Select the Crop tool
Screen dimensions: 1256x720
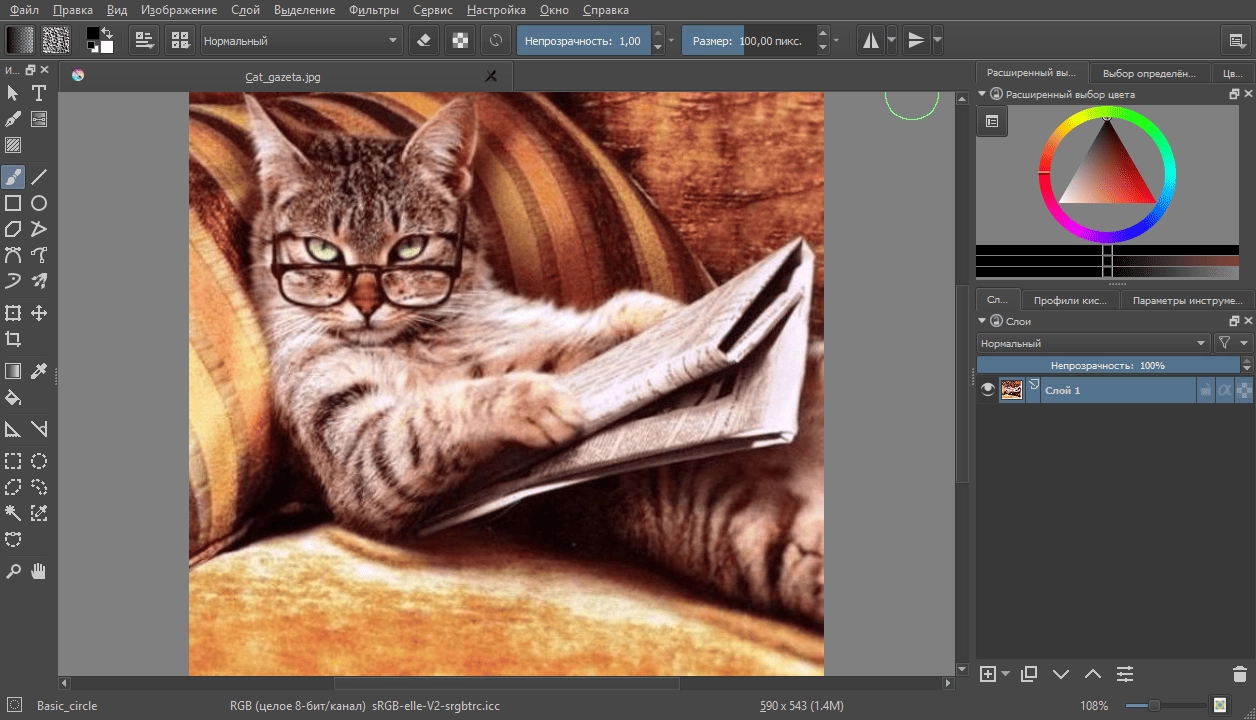13,339
